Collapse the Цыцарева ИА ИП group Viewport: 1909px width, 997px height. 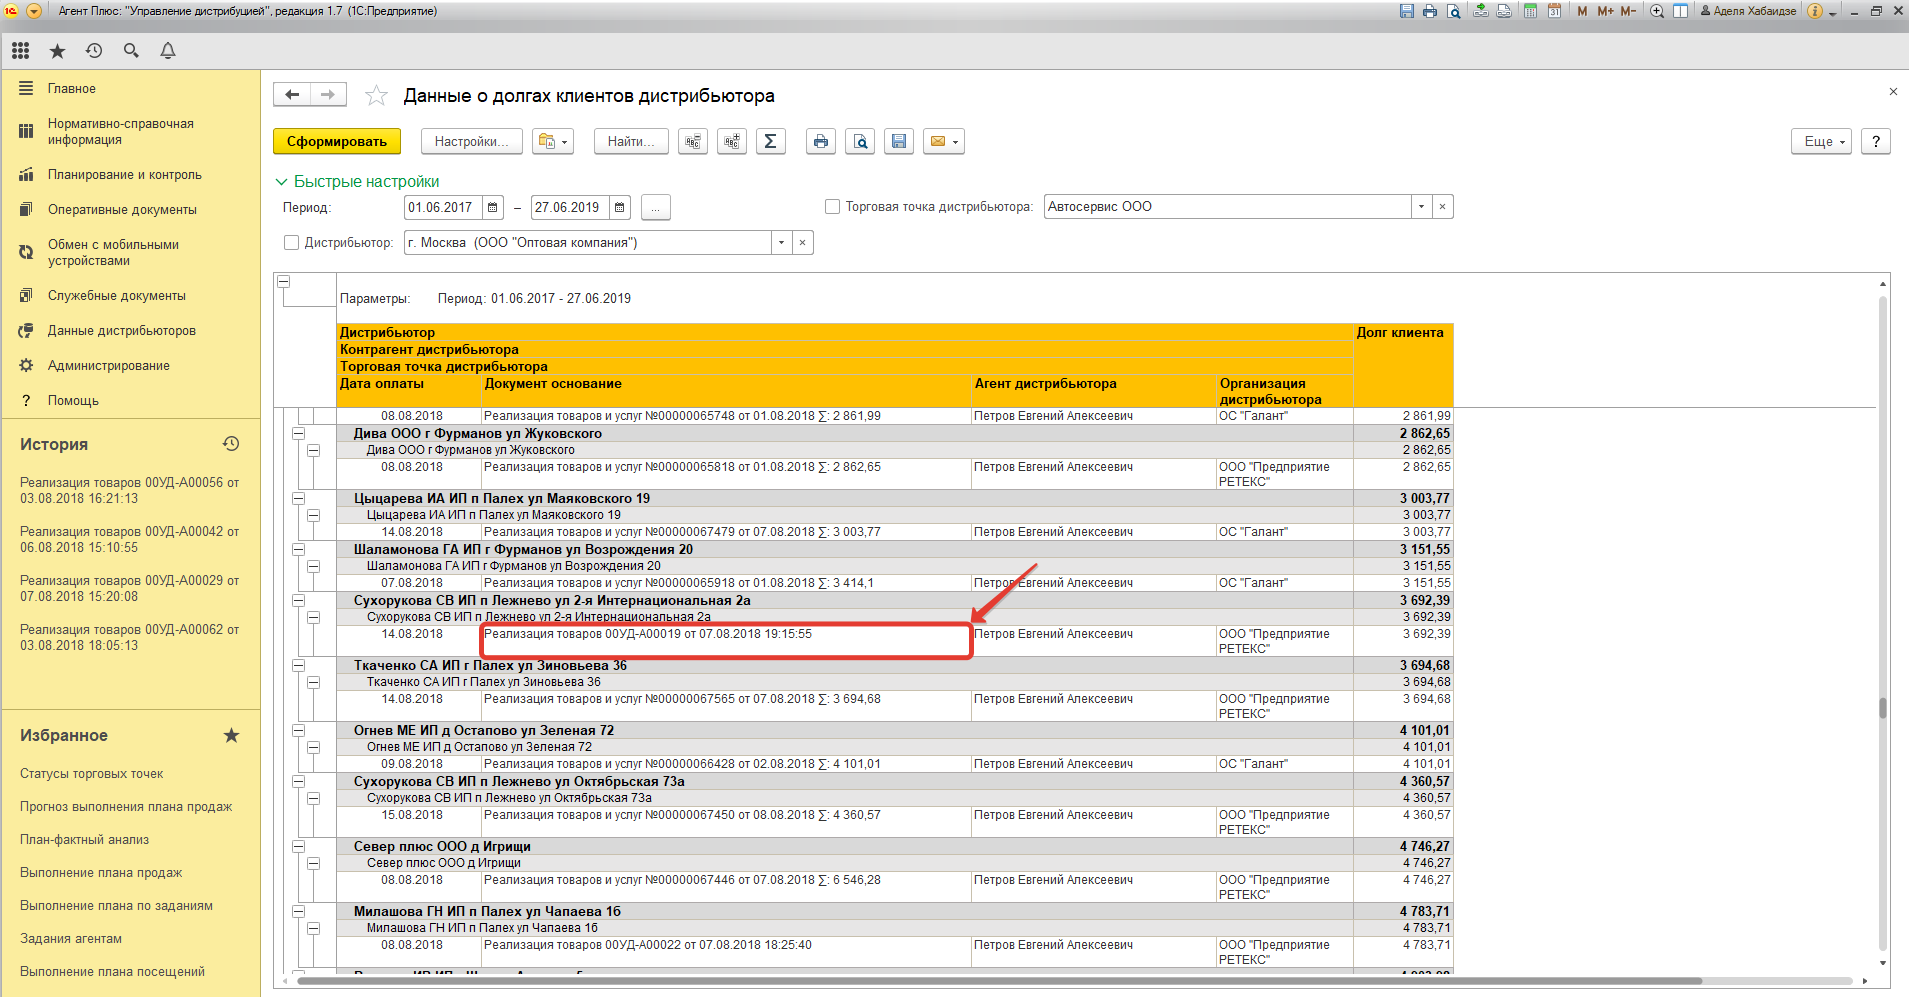click(x=298, y=498)
